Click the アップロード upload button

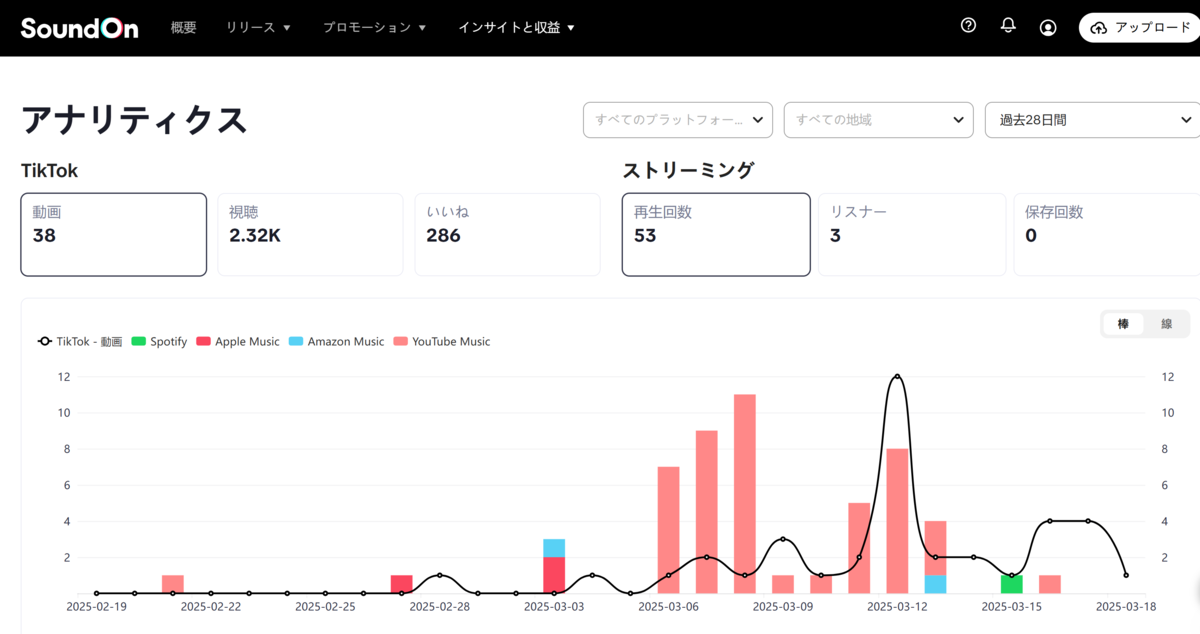click(1140, 28)
